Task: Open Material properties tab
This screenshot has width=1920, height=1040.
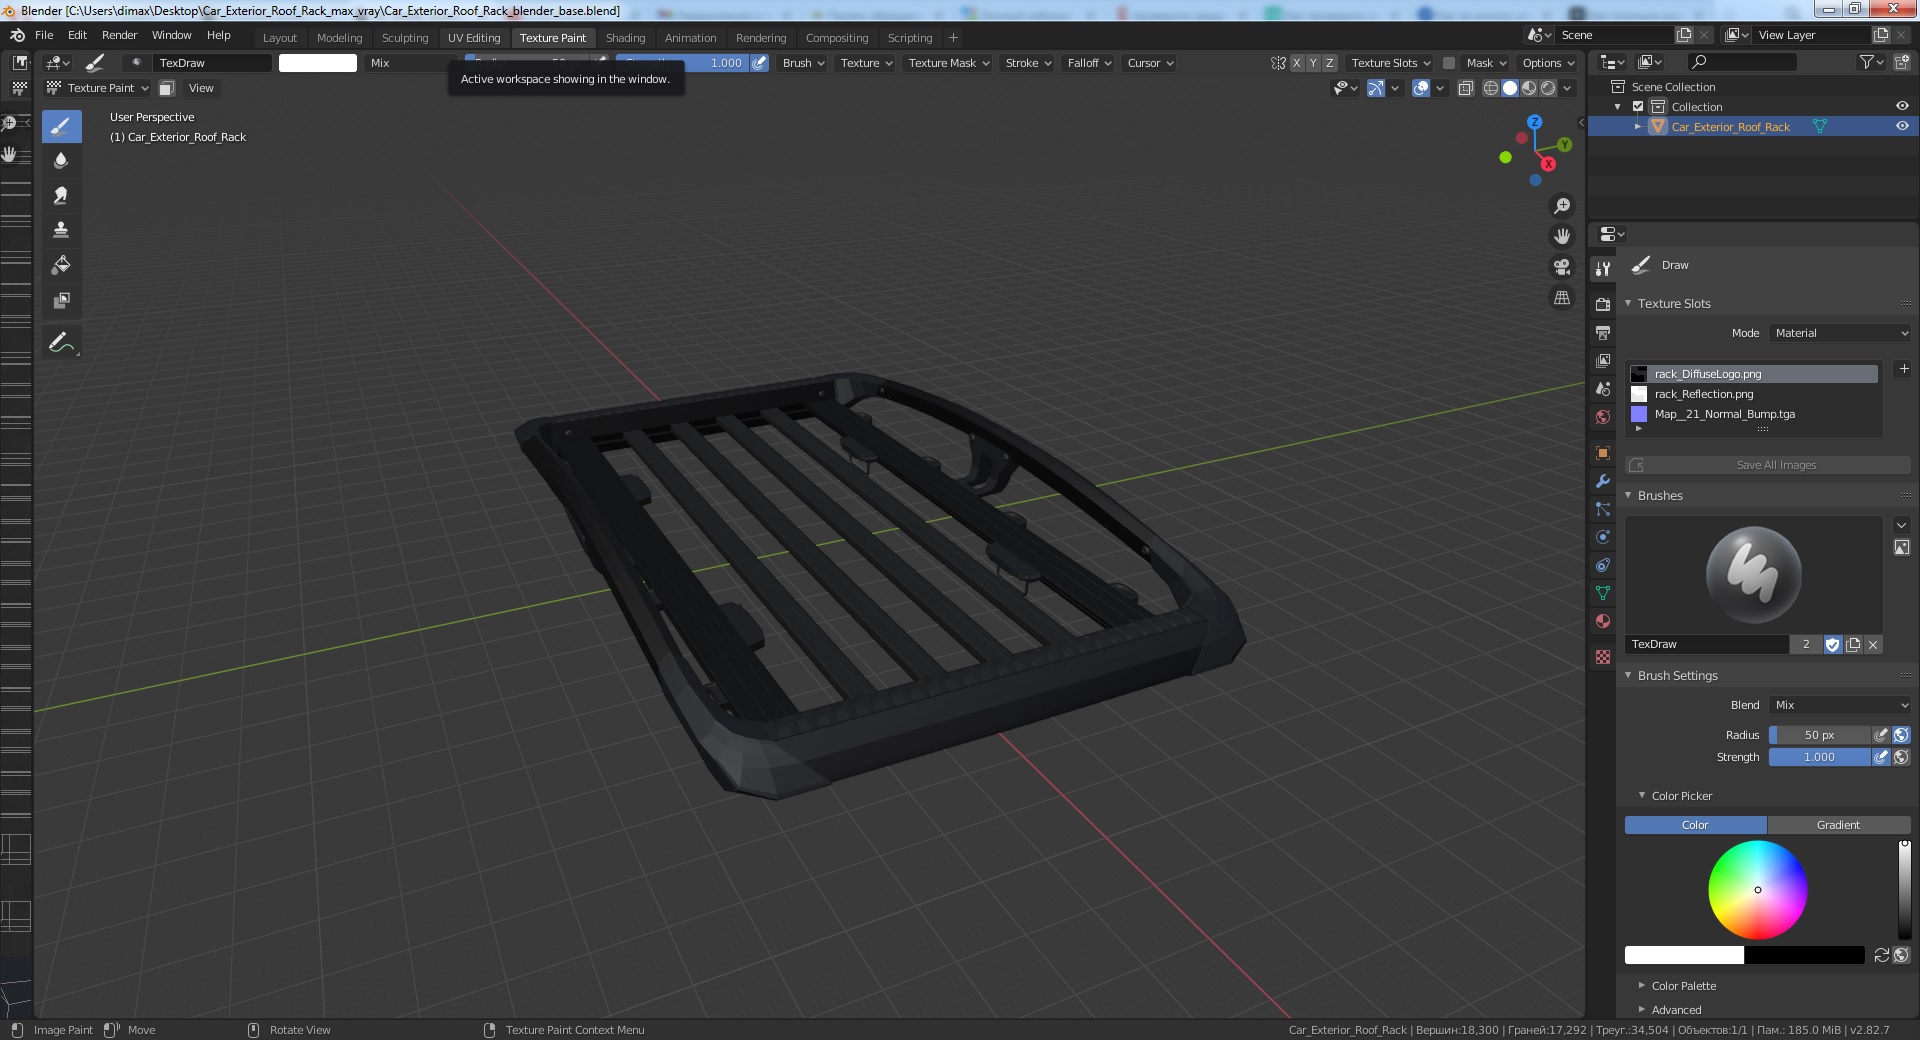Action: click(1603, 621)
